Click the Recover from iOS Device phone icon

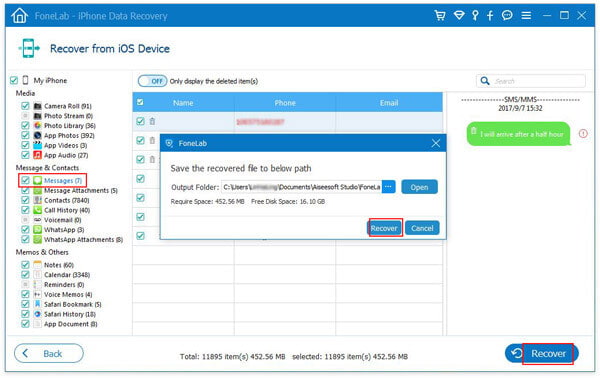coord(29,49)
